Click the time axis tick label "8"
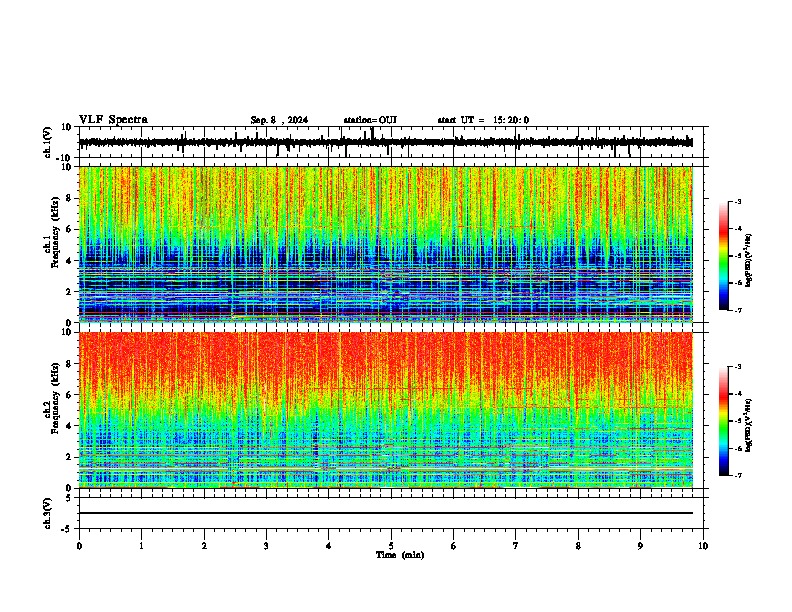This screenshot has width=792, height=612. click(578, 546)
